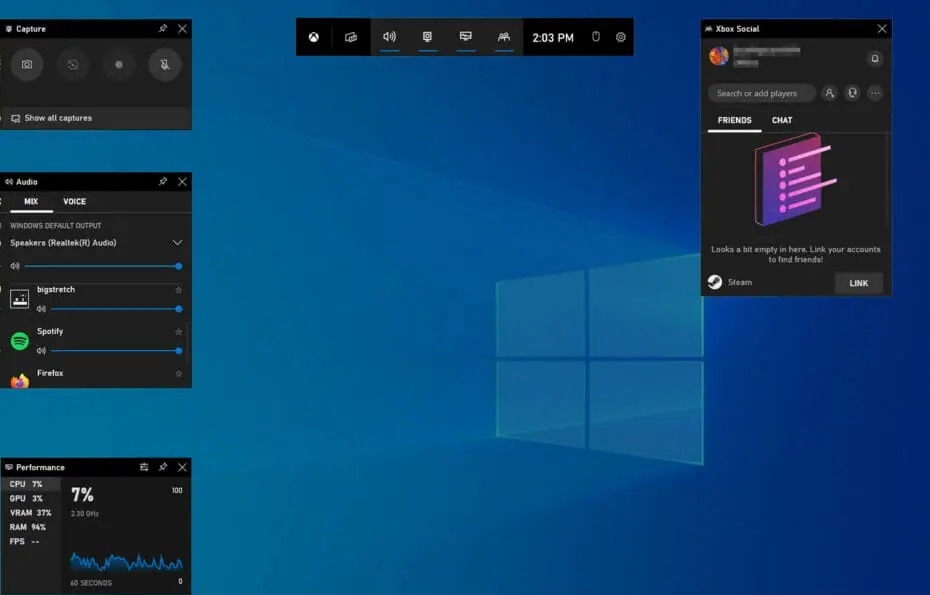This screenshot has width=930, height=595.
Task: Select the RAM 94% metric
Action: pos(31,527)
